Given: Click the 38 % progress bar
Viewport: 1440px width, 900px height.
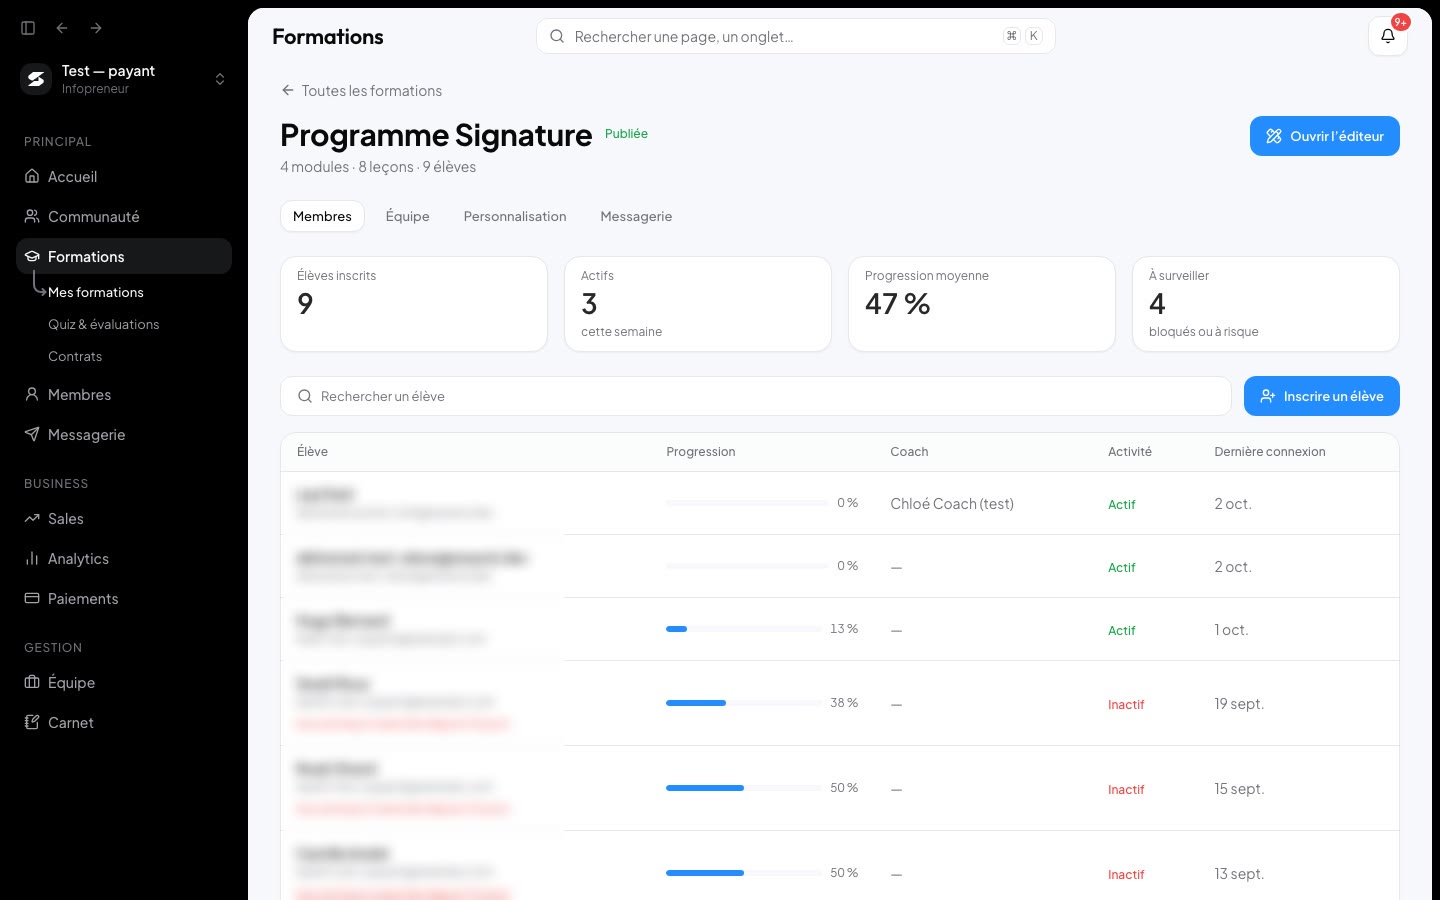Looking at the screenshot, I should tap(744, 703).
